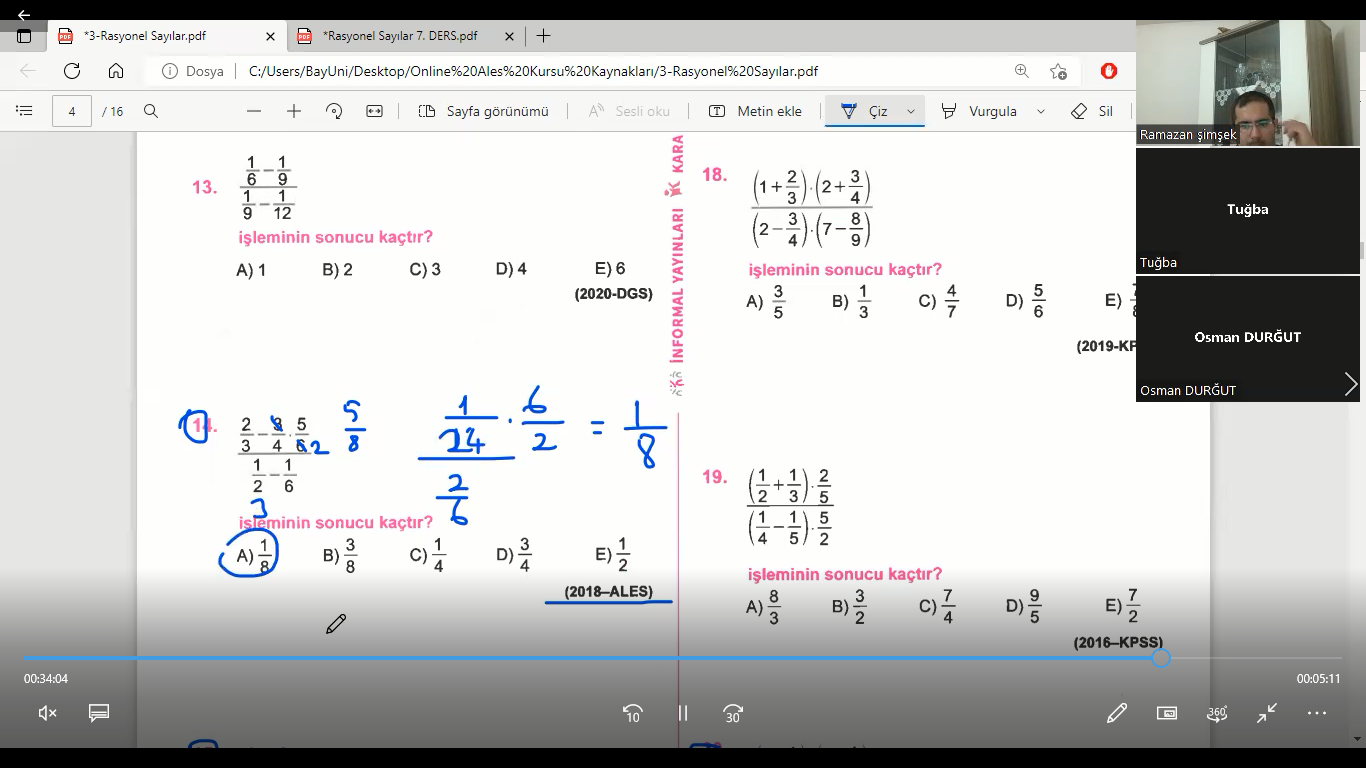Click the fit to width icon

pyautogui.click(x=374, y=111)
